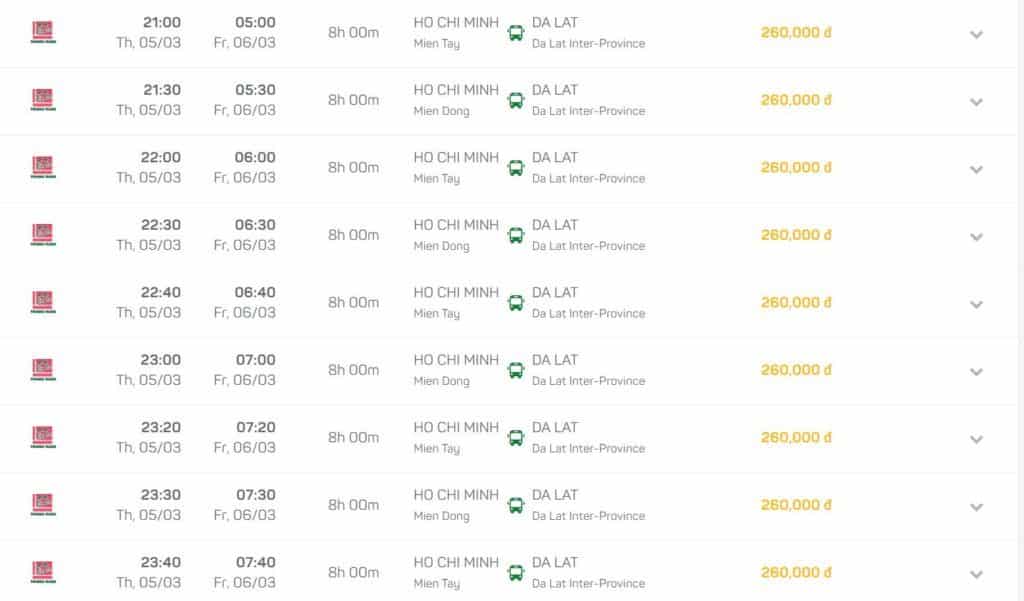Viewport: 1024px width, 601px height.
Task: Click operator logo of 22:40 departure
Action: [x=43, y=302]
